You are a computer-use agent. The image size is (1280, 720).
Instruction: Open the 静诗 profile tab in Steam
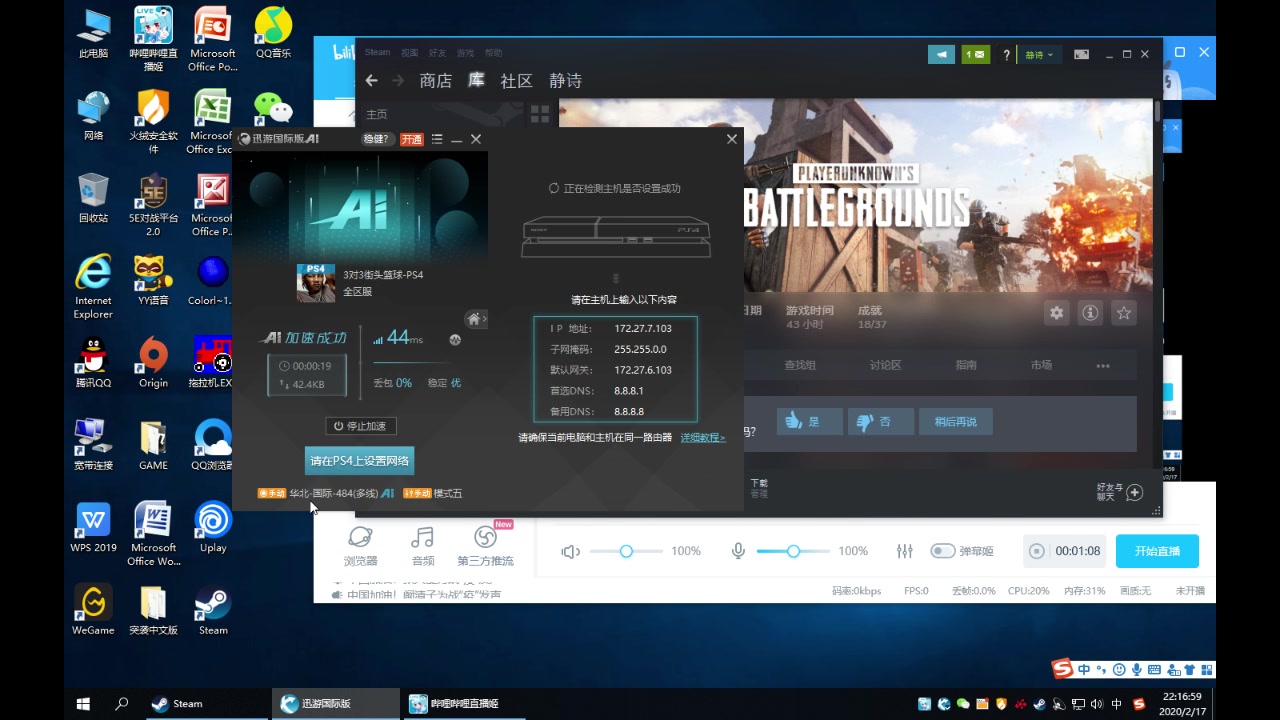point(565,81)
